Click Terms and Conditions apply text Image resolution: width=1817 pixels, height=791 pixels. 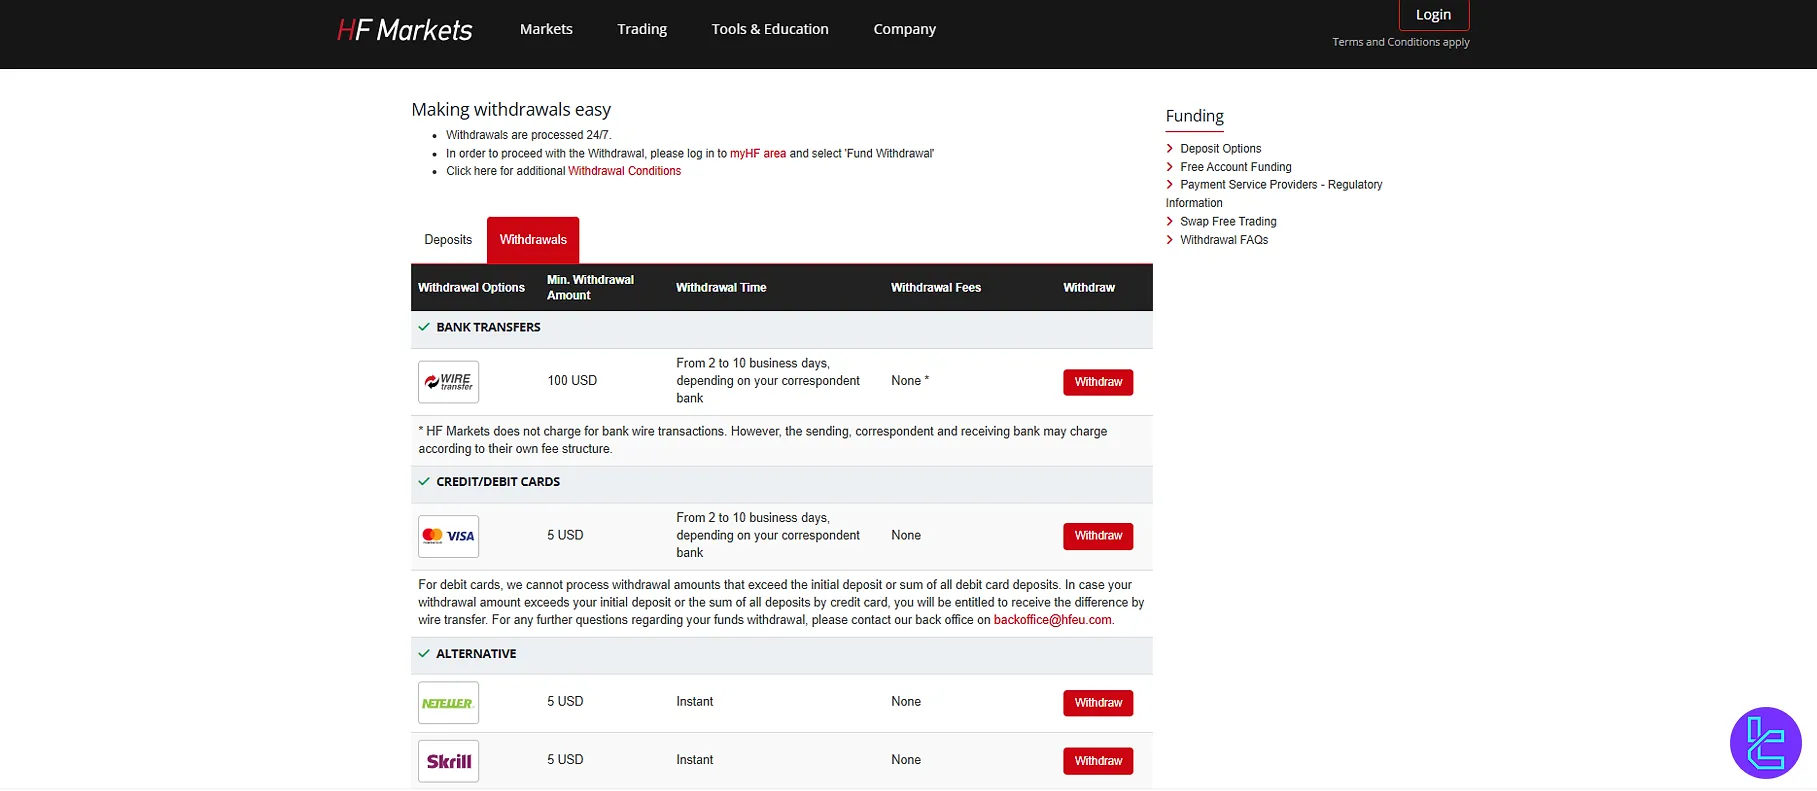(x=1400, y=42)
